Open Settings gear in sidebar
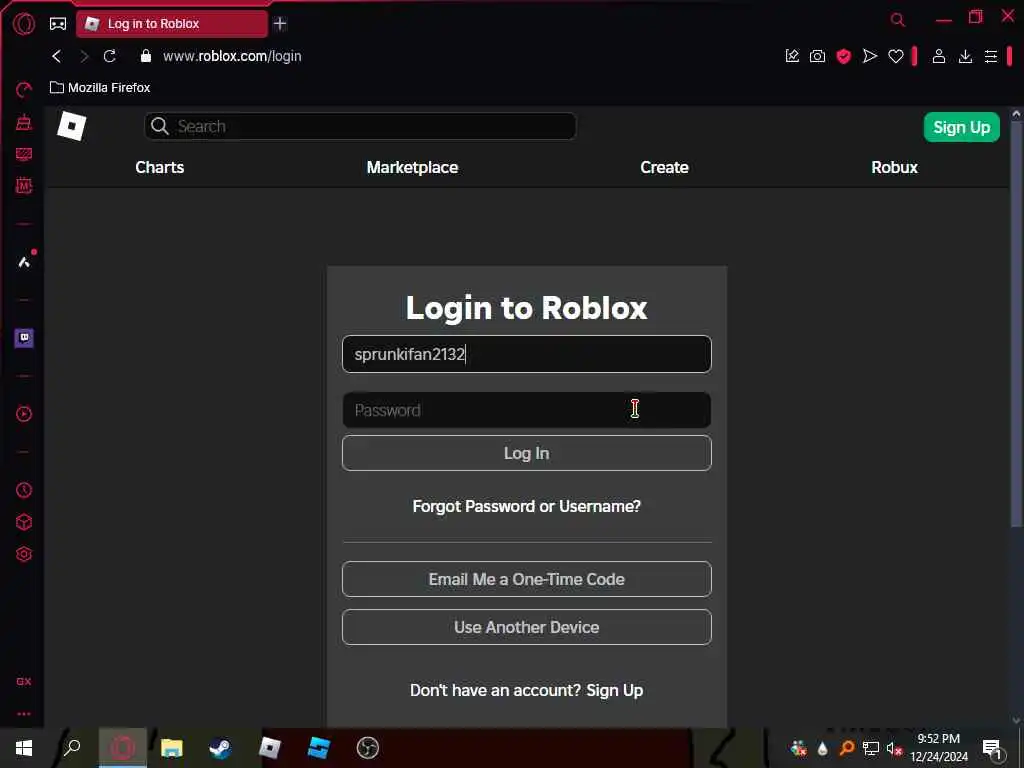Image resolution: width=1024 pixels, height=768 pixels. coord(24,554)
